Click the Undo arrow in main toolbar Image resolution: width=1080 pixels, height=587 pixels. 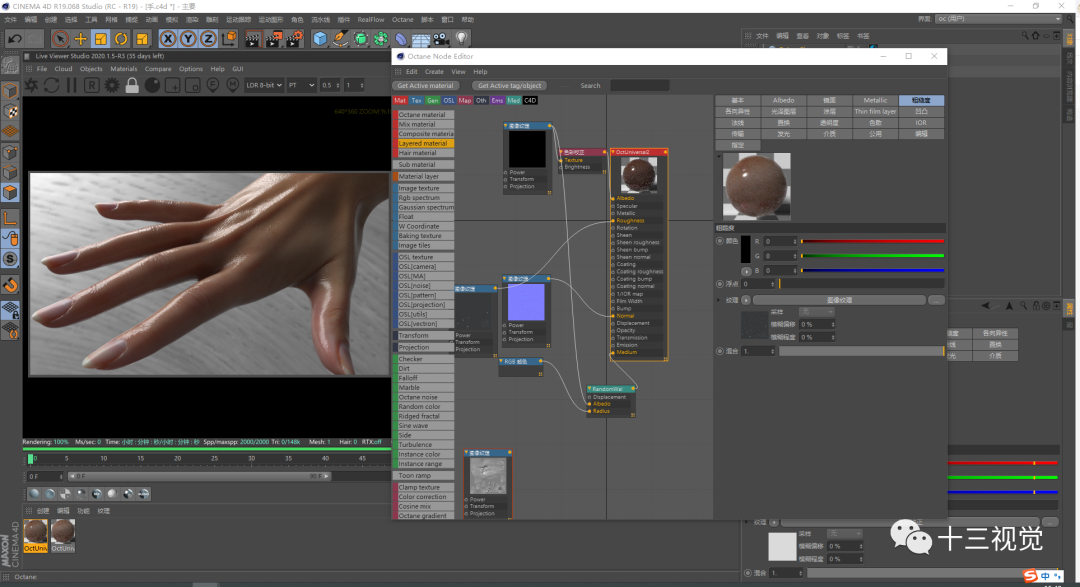point(14,39)
